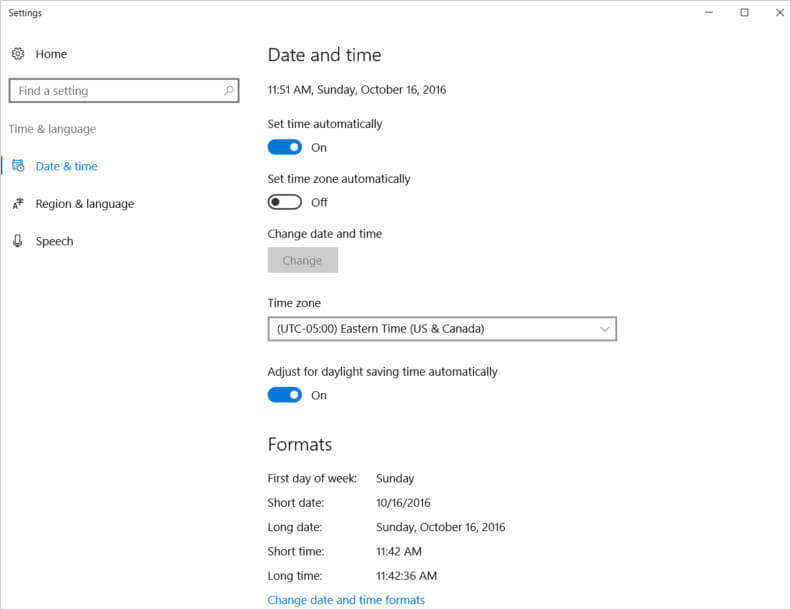The image size is (791, 610).
Task: Open Speech settings
Action: (54, 241)
